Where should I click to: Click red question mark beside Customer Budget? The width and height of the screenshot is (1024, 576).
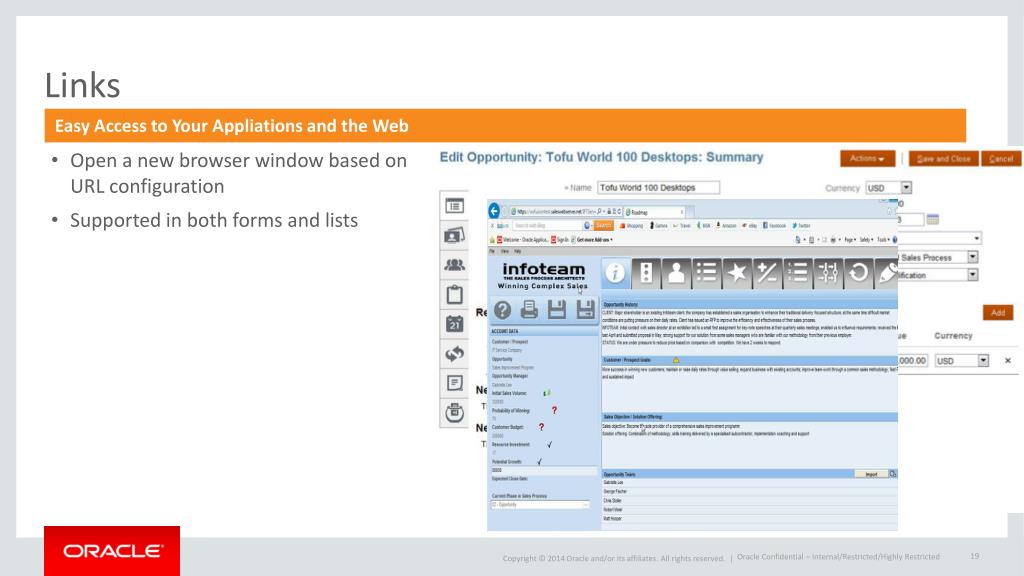[x=541, y=427]
